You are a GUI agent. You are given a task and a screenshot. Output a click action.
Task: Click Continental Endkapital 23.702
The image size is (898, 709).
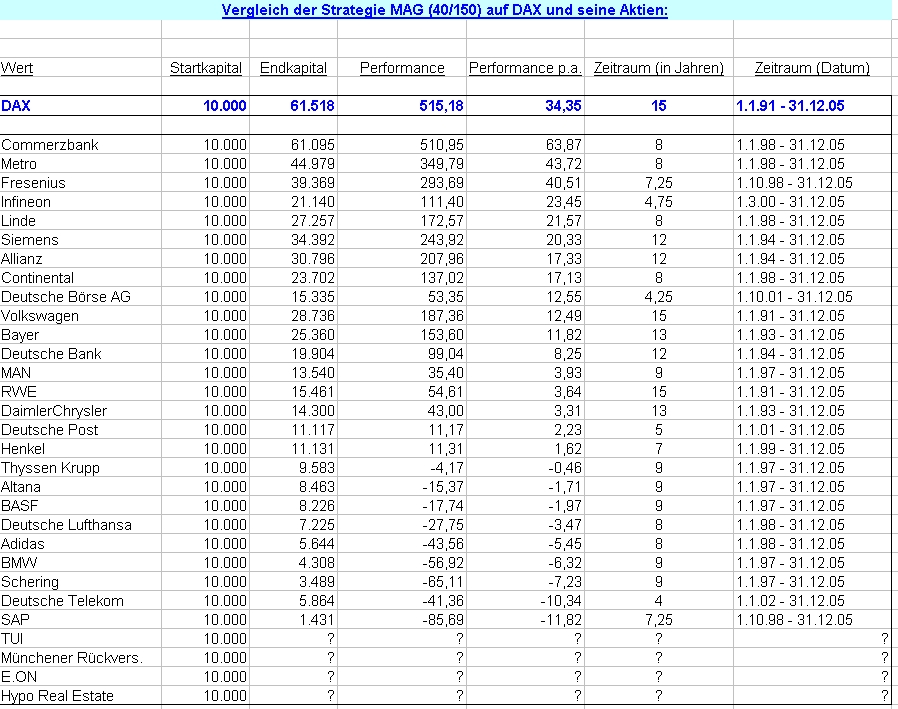coord(312,278)
